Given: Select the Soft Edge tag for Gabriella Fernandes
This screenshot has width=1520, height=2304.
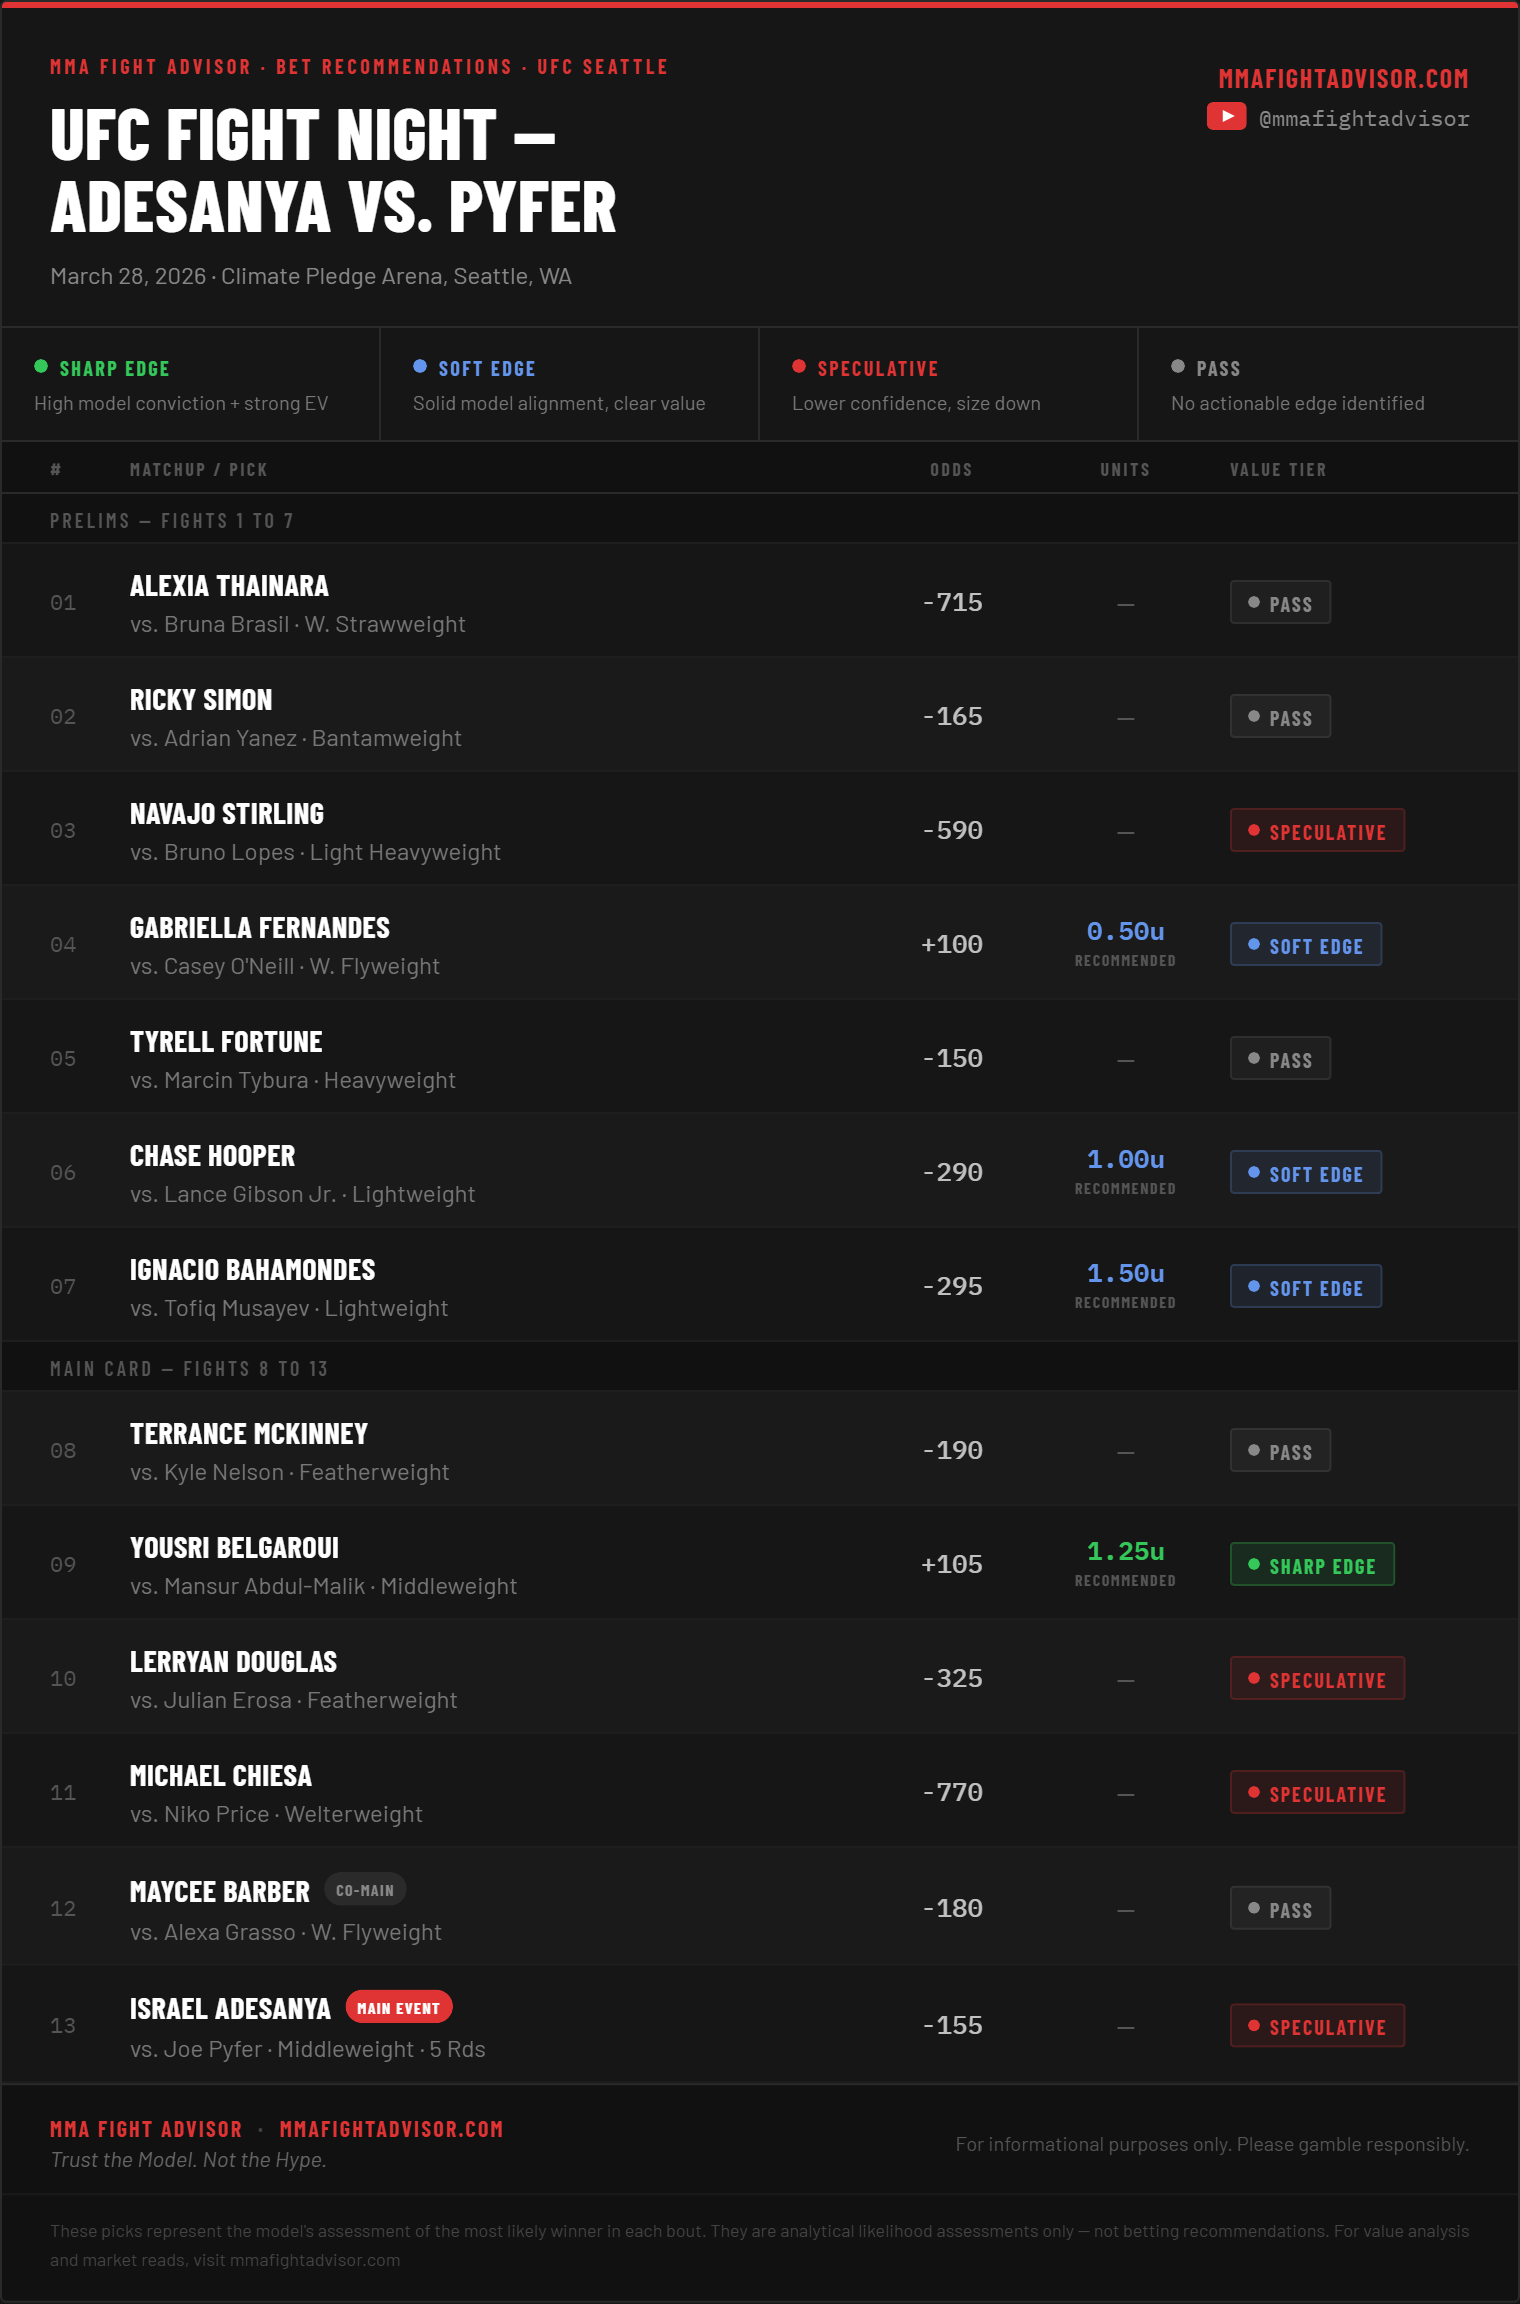Looking at the screenshot, I should (1306, 945).
